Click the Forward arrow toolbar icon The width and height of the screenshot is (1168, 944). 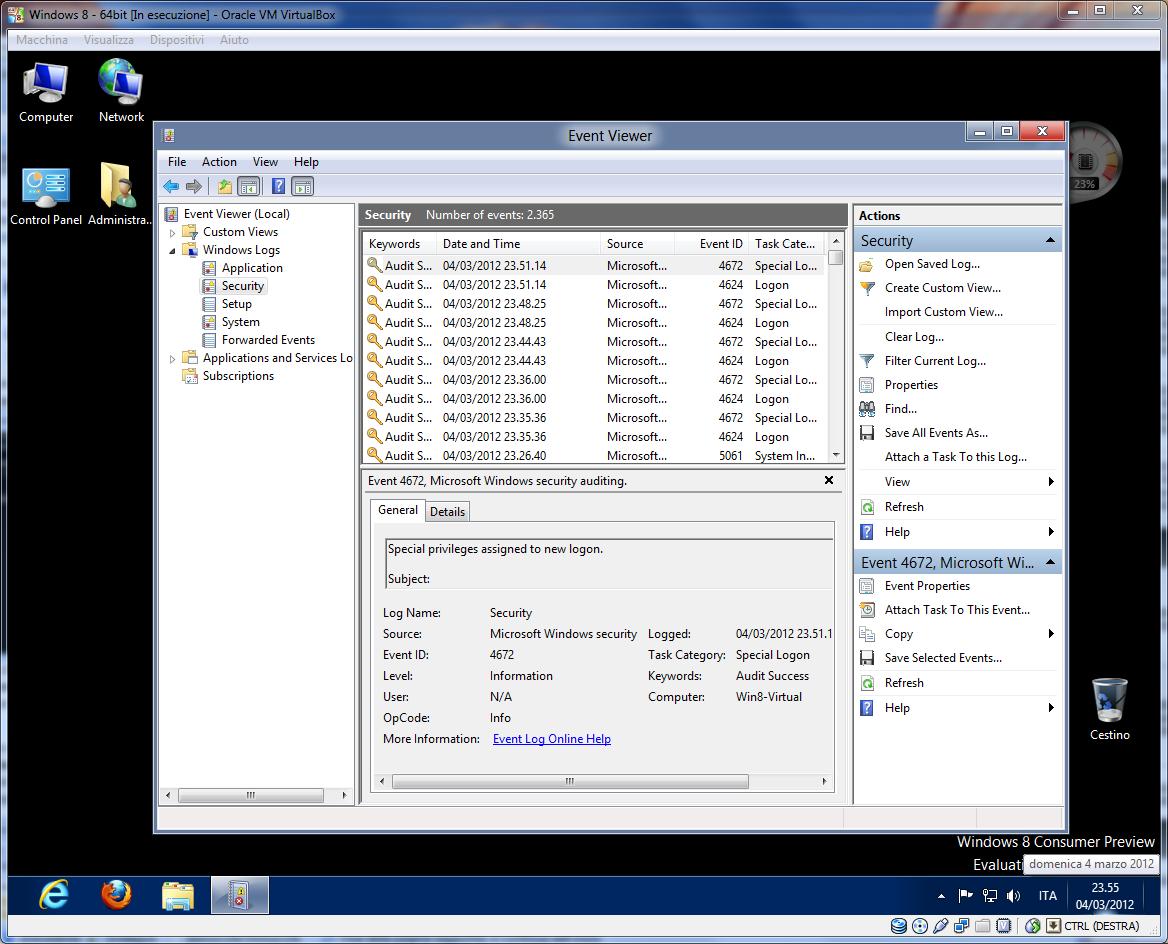coord(194,186)
